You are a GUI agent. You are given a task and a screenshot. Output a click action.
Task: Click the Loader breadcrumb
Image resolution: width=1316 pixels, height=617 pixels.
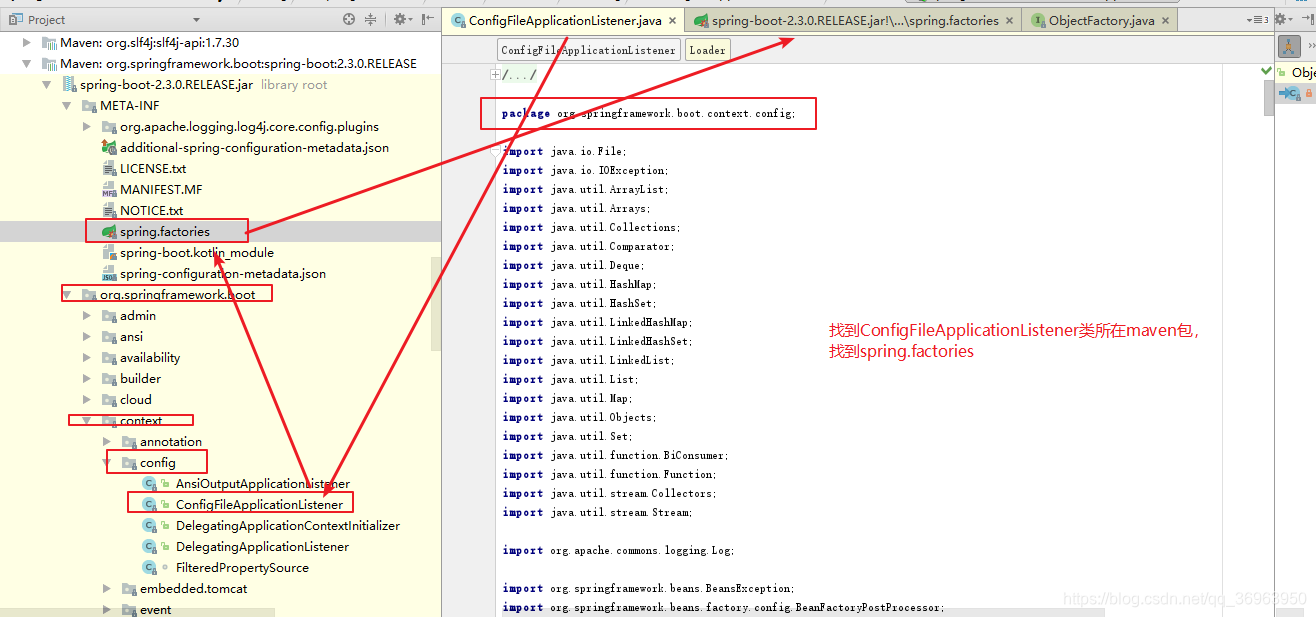707,50
